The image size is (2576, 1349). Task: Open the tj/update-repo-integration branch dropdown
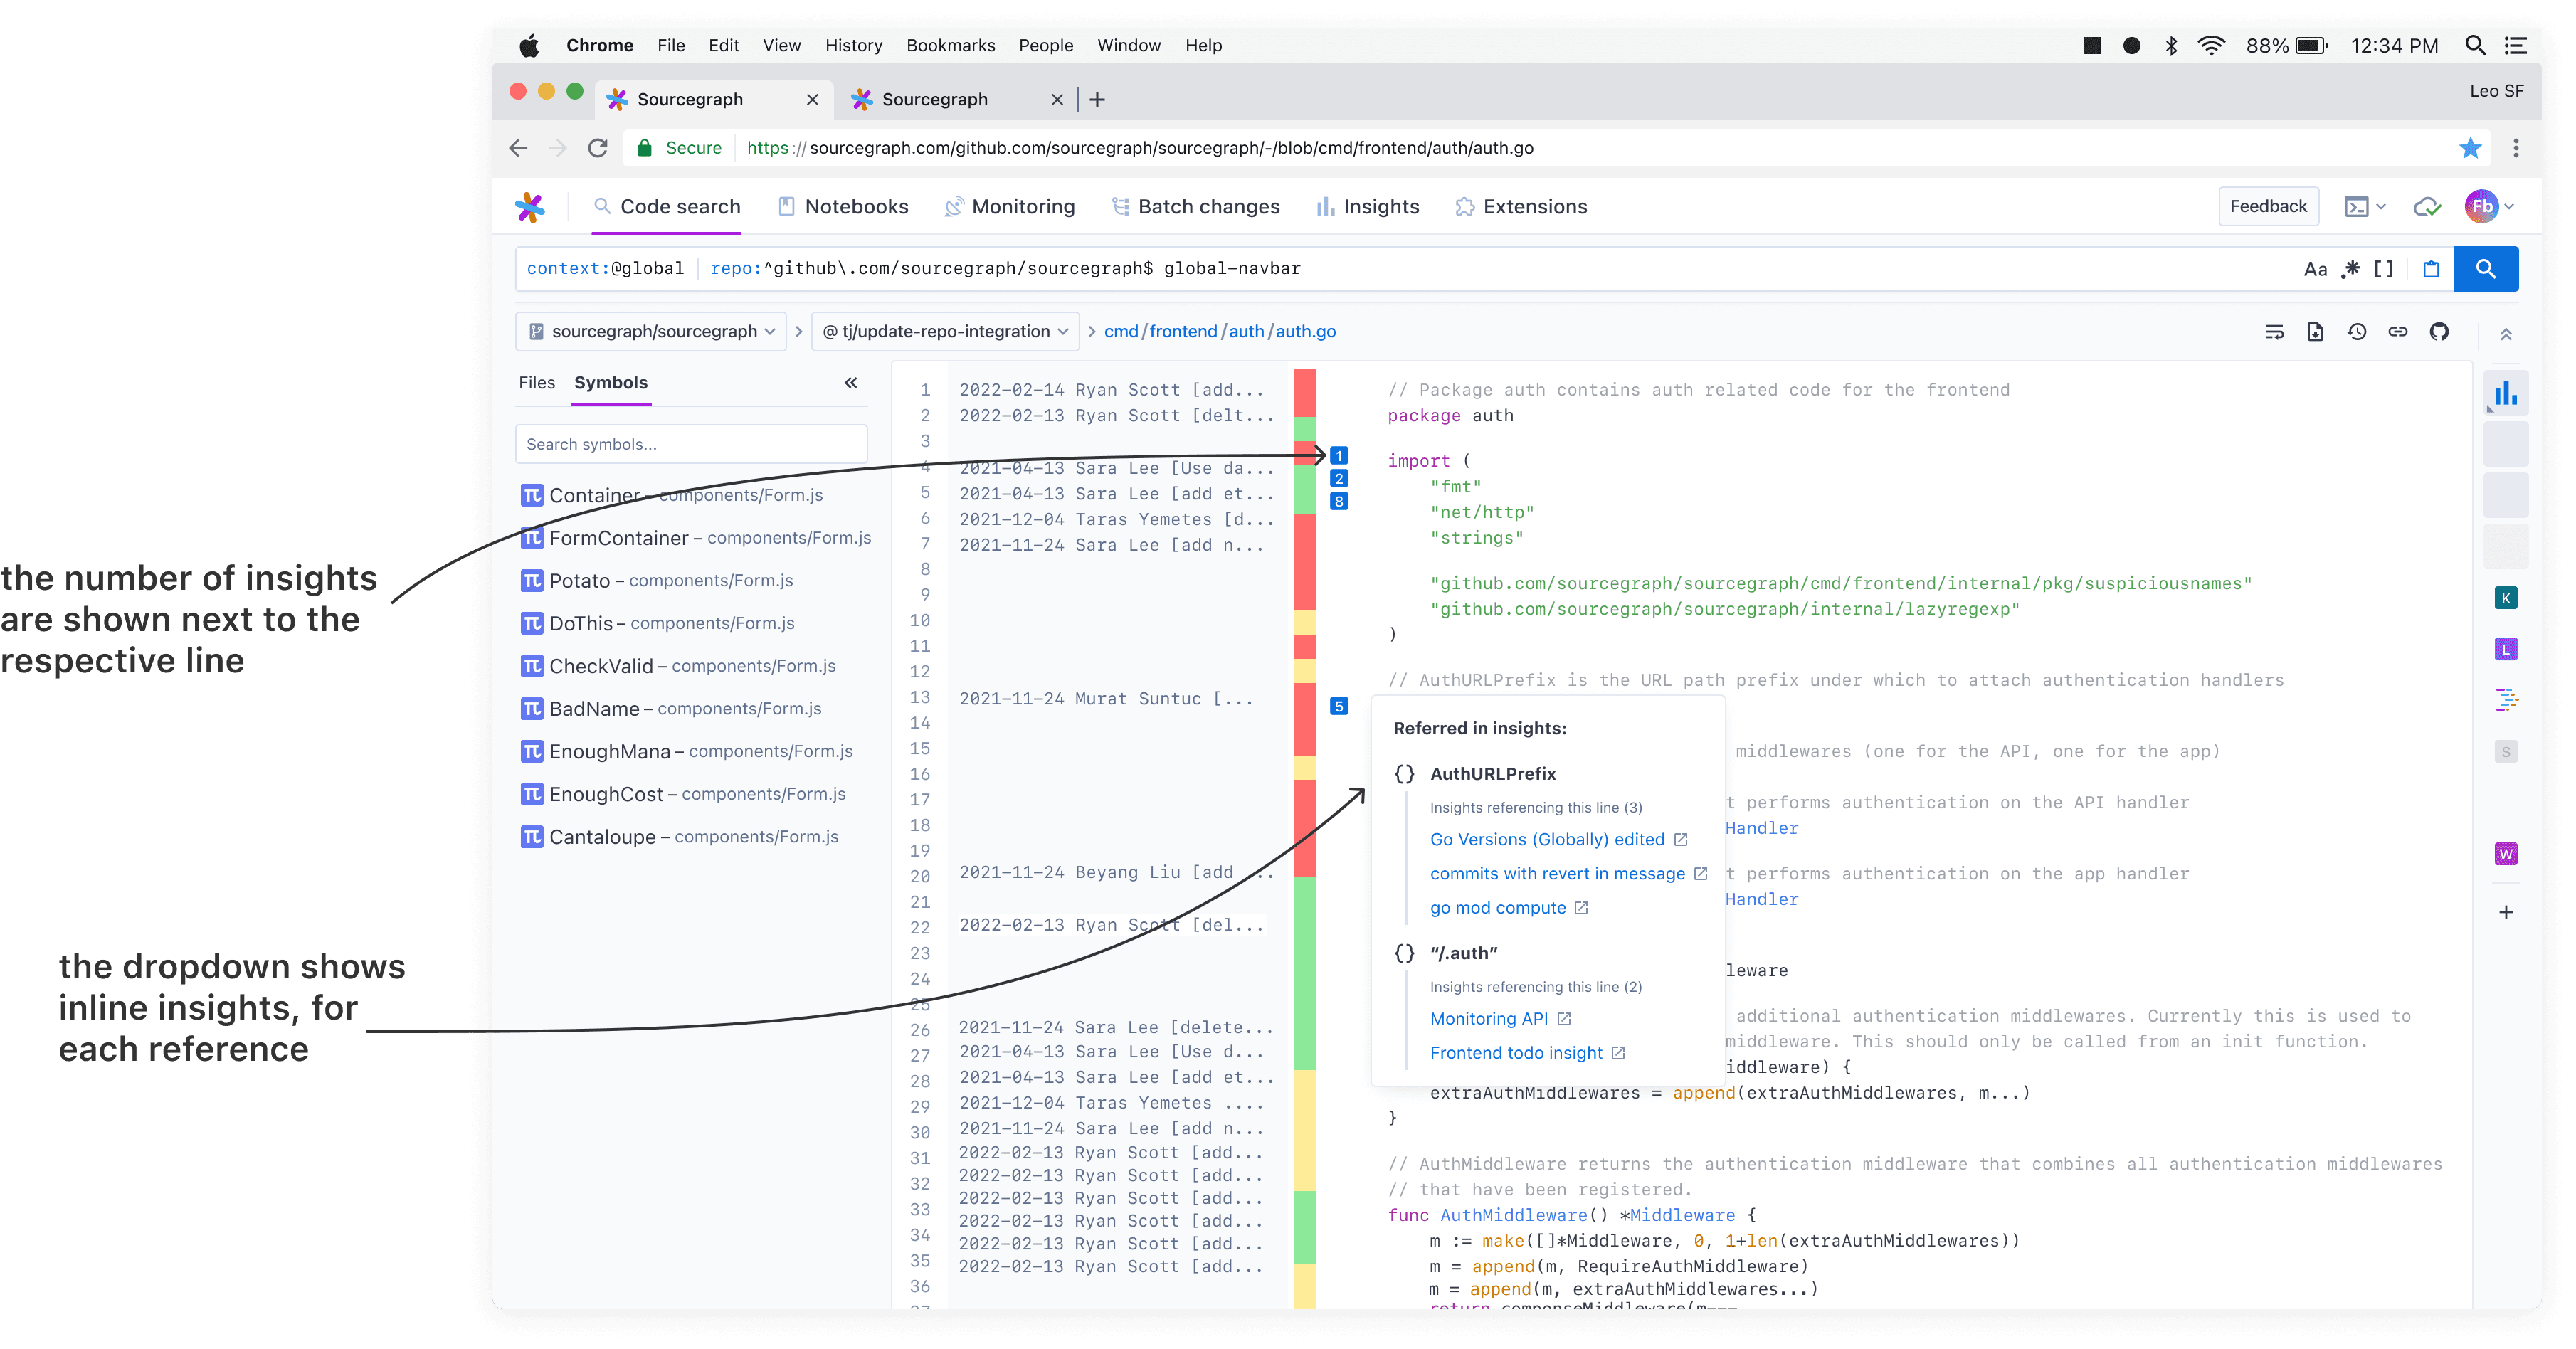[945, 332]
